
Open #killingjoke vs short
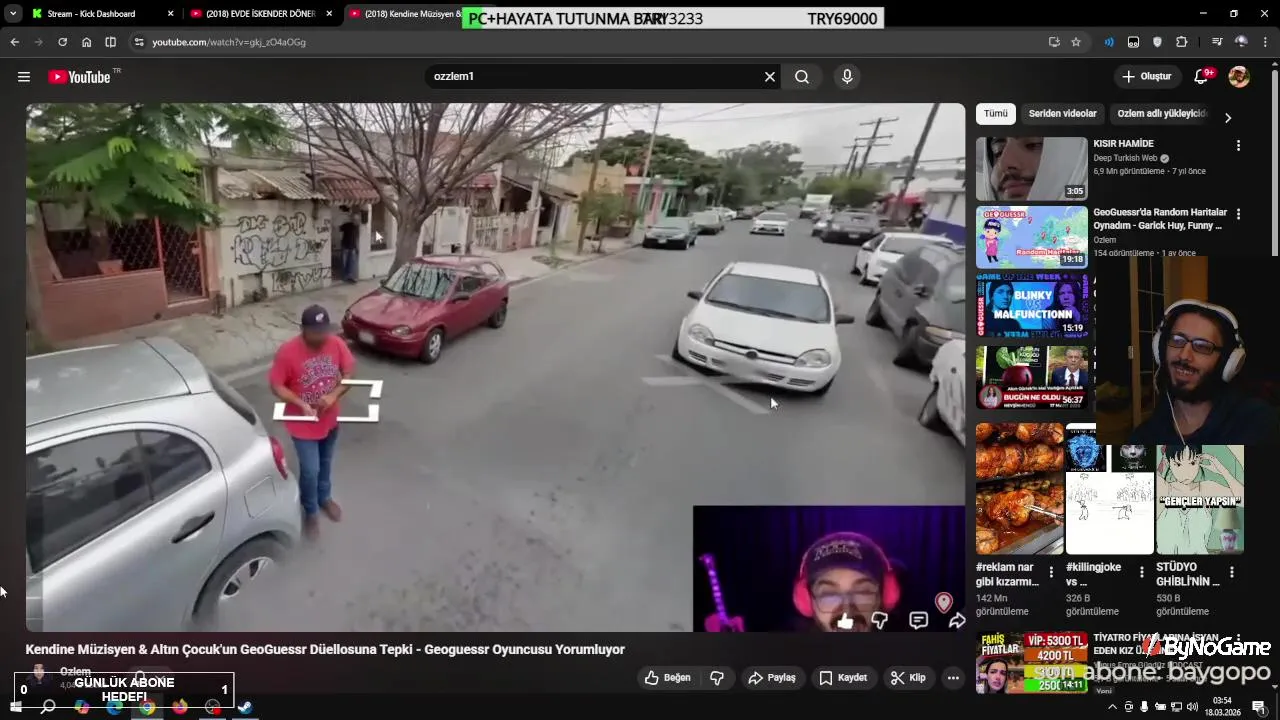(x=1109, y=488)
